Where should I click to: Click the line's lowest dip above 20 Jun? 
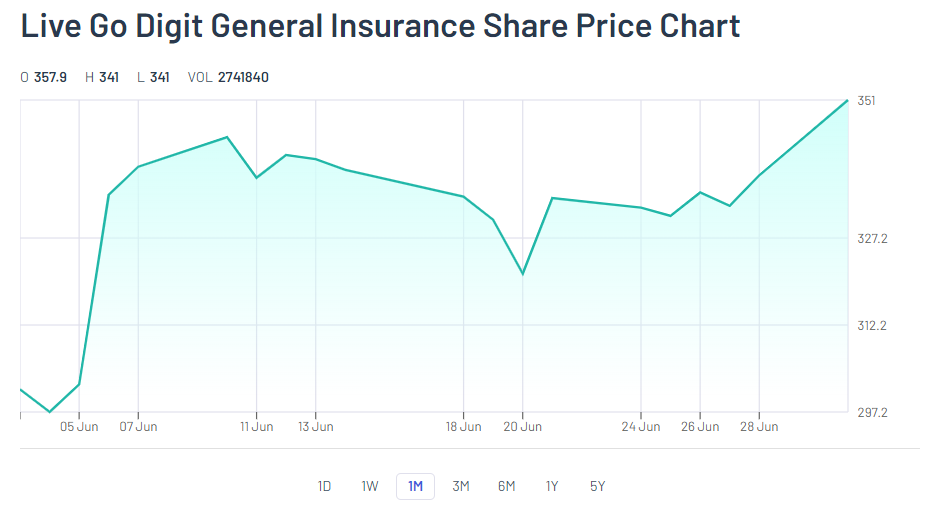point(523,274)
